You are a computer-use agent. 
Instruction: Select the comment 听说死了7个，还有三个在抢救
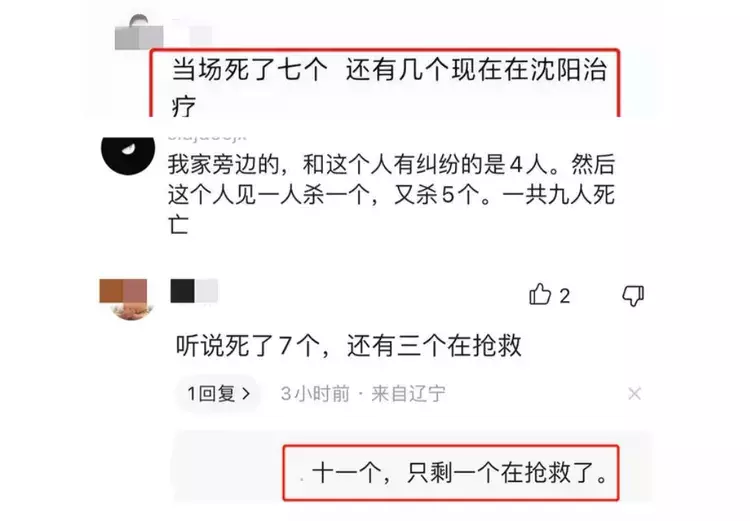point(348,345)
